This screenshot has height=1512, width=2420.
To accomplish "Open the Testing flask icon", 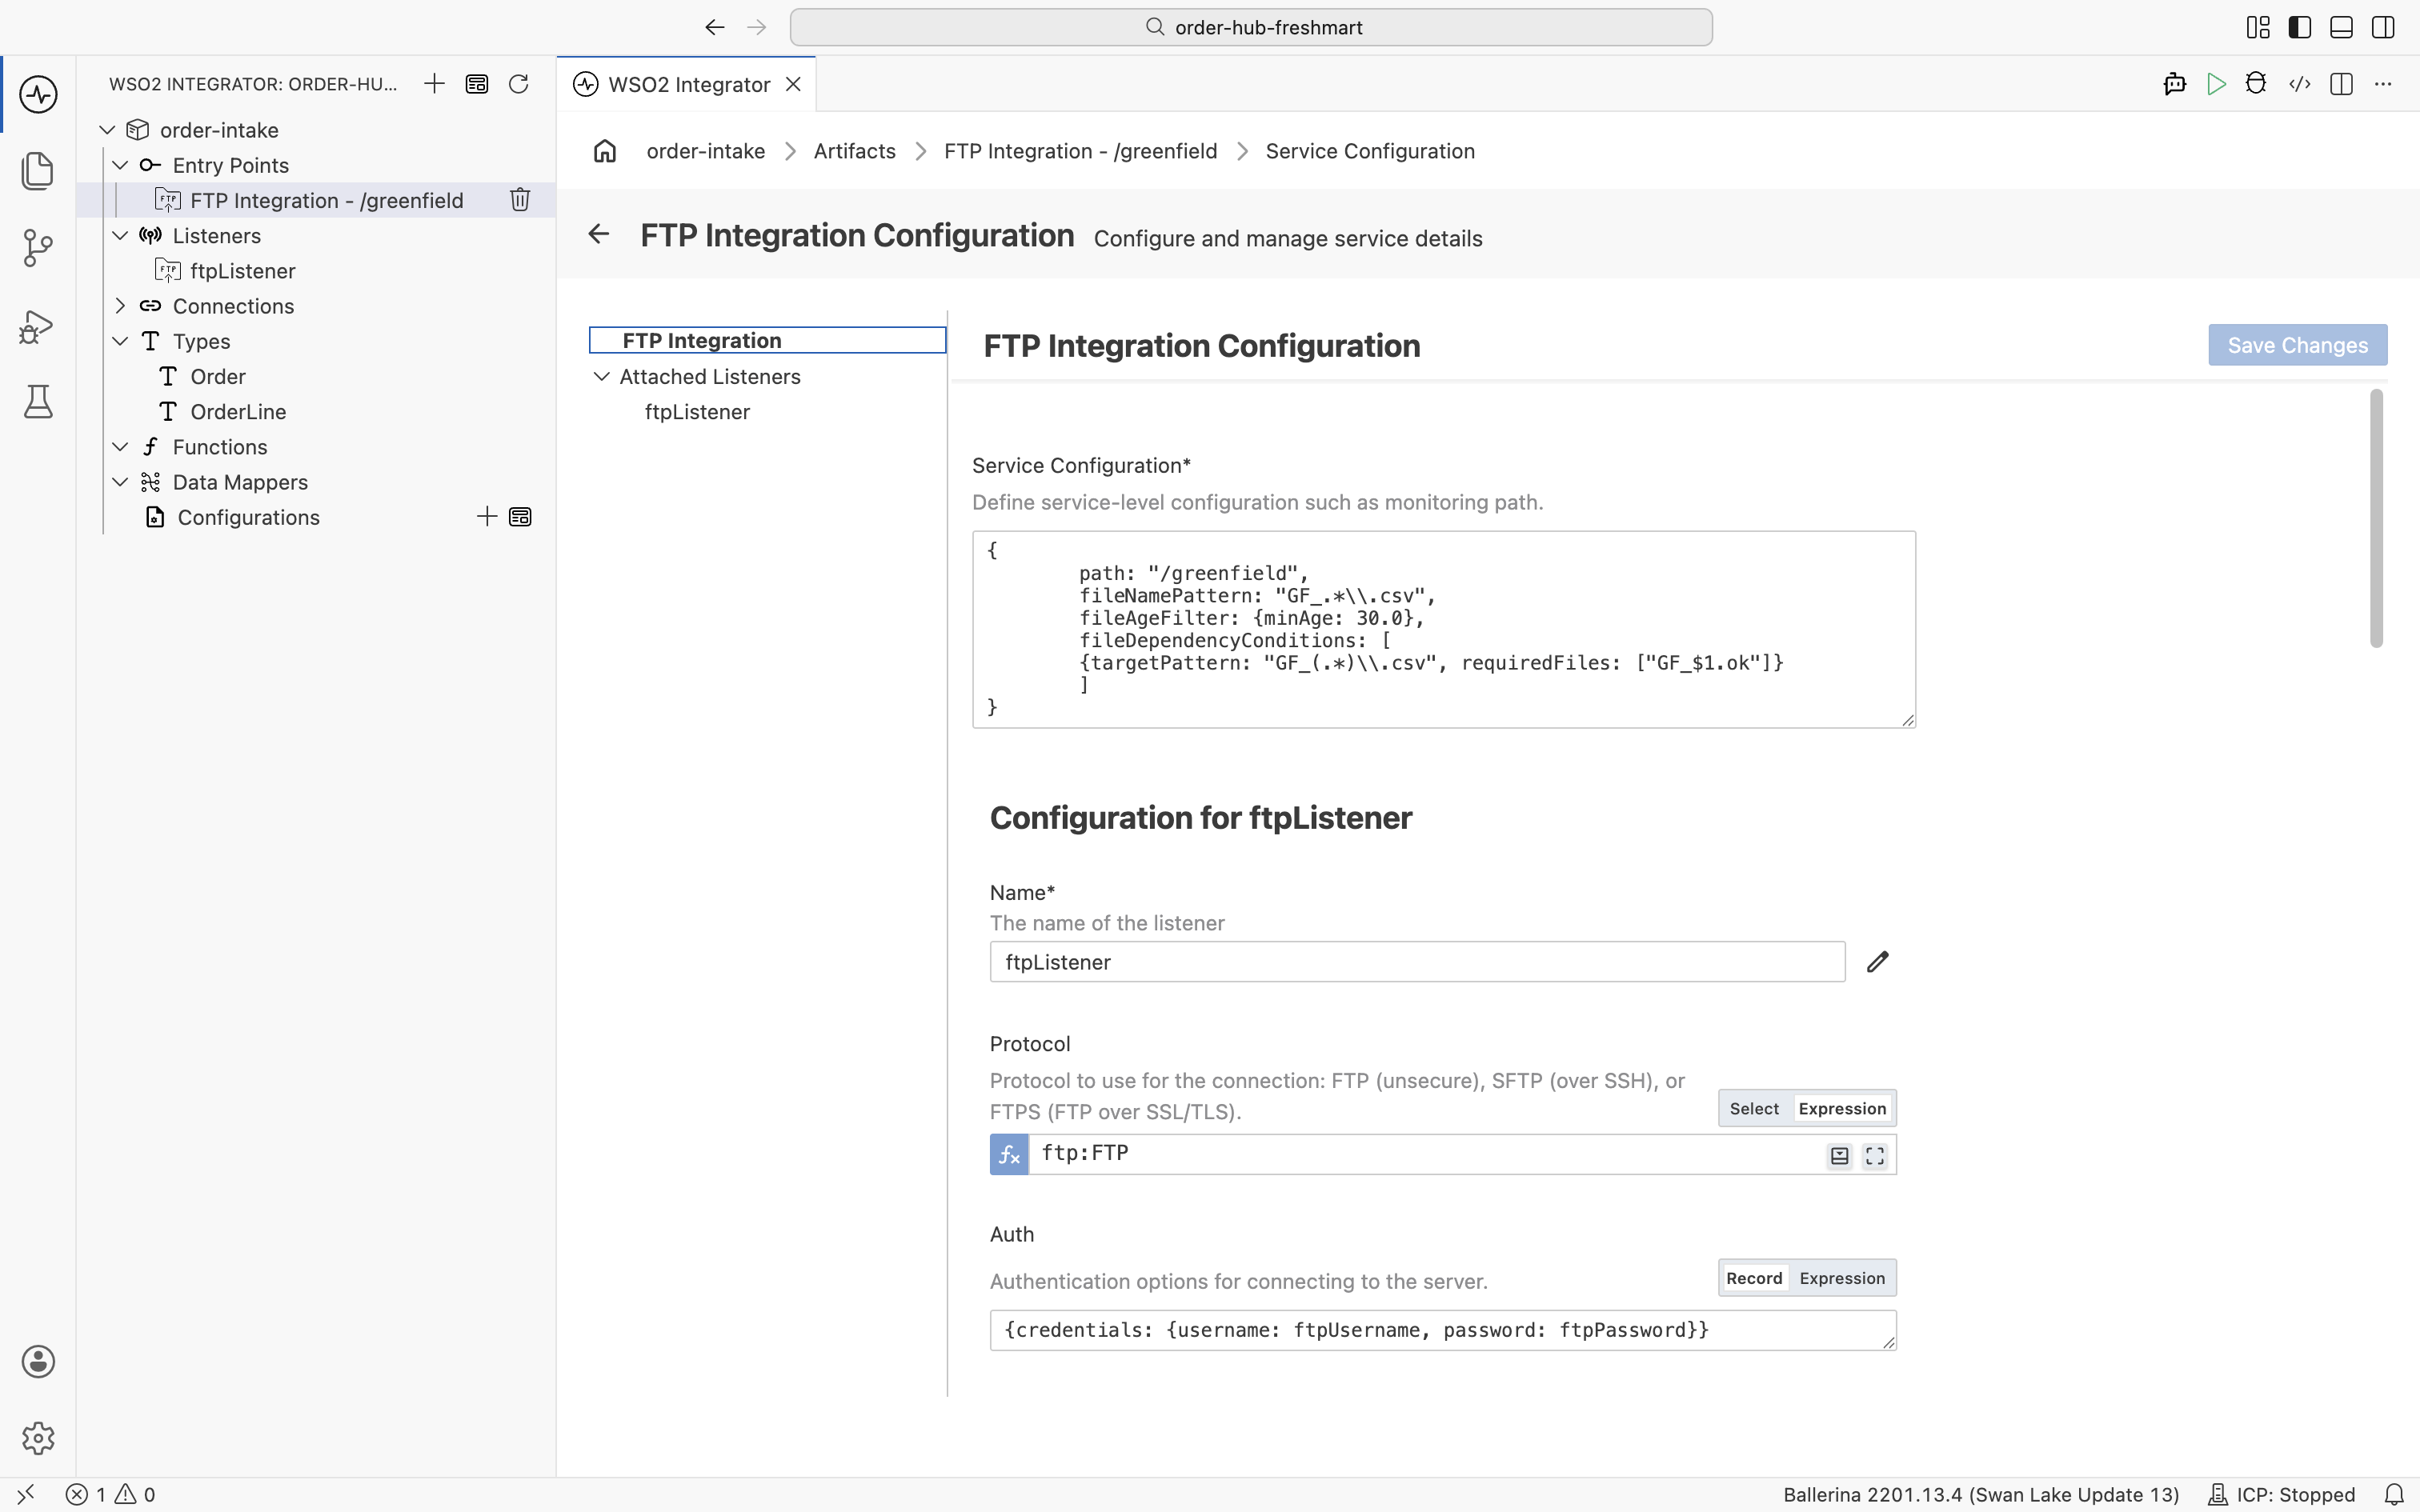I will 38,402.
